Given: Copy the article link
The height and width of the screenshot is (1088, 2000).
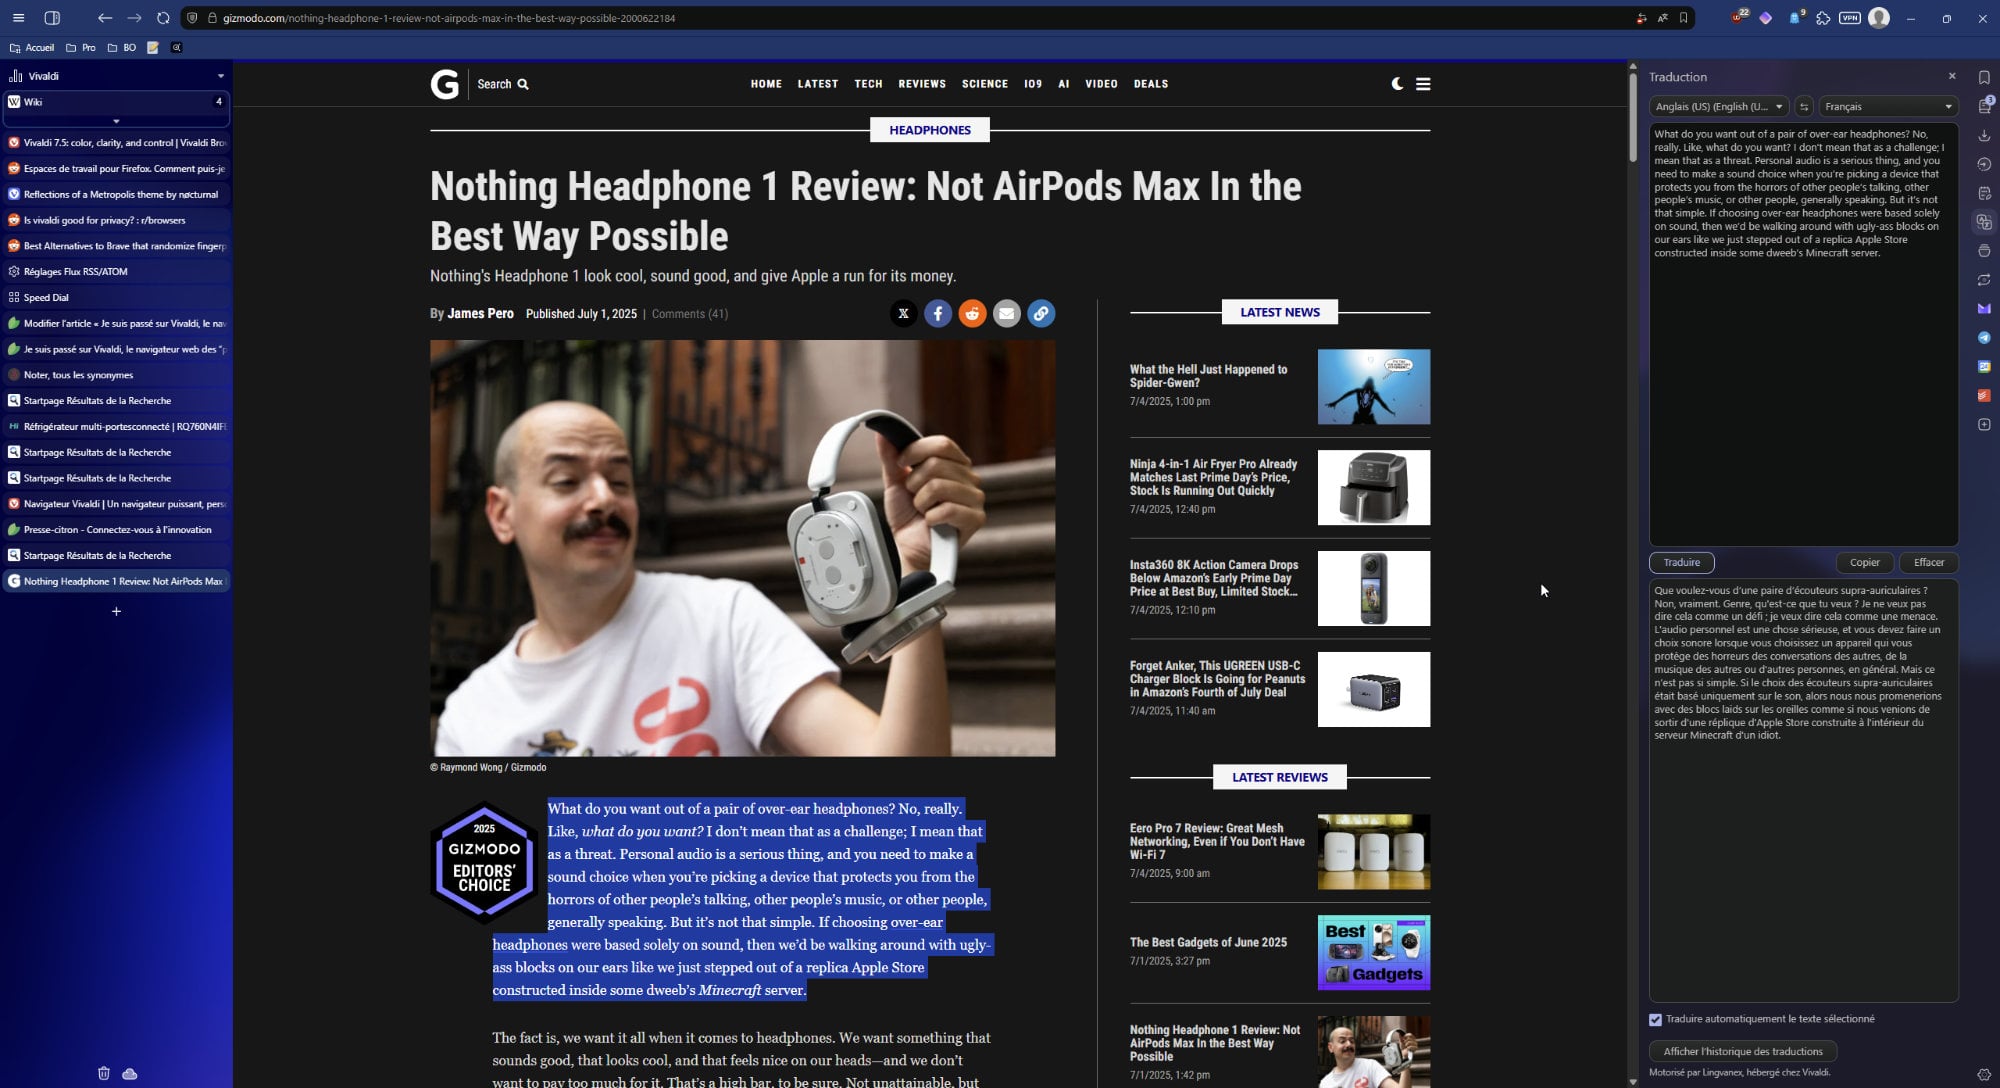Looking at the screenshot, I should 1041,314.
